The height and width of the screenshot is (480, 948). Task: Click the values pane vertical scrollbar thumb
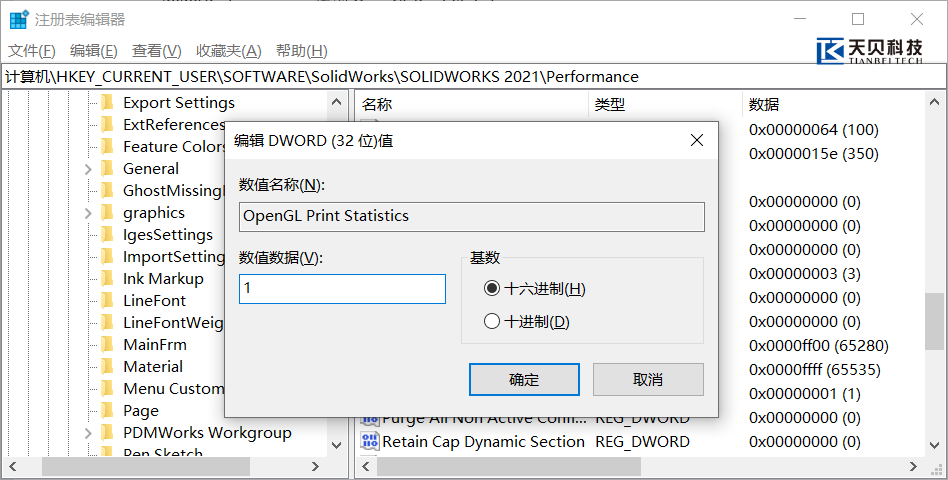click(x=934, y=322)
